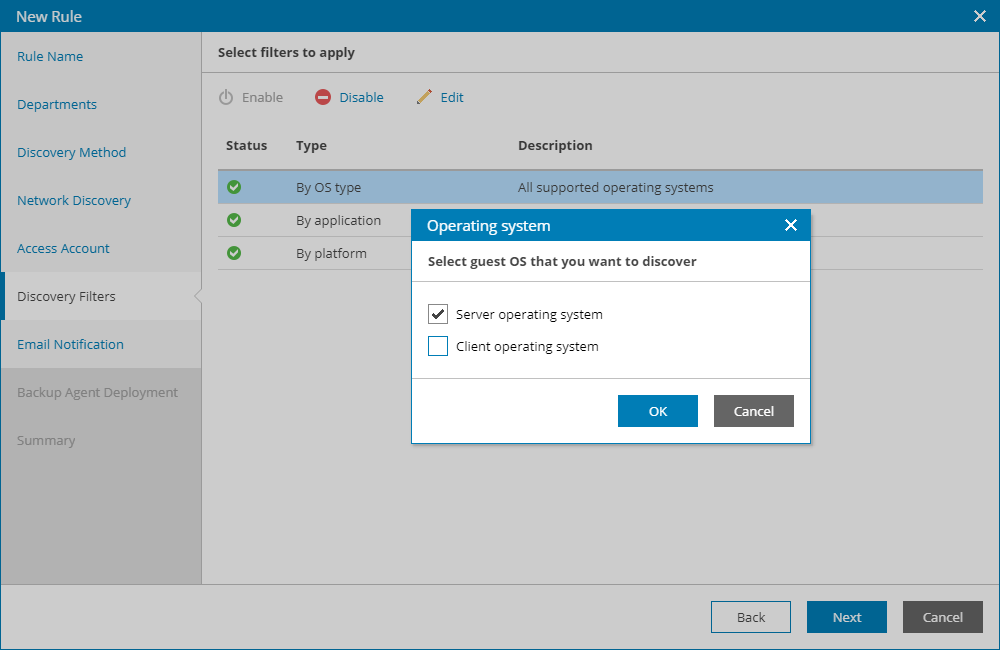Click the Enable power icon
This screenshot has width=1000, height=650.
(x=226, y=97)
